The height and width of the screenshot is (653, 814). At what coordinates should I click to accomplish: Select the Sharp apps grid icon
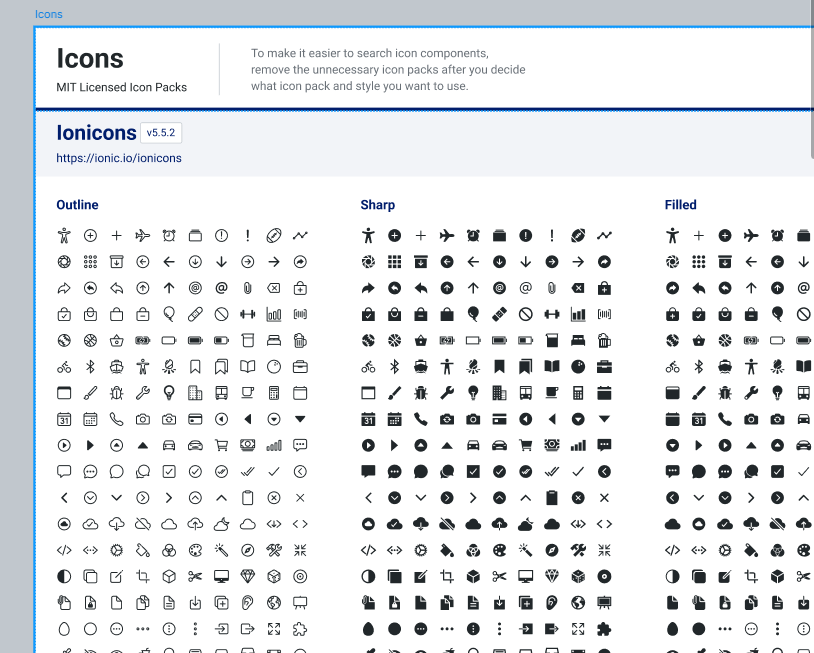pos(395,262)
